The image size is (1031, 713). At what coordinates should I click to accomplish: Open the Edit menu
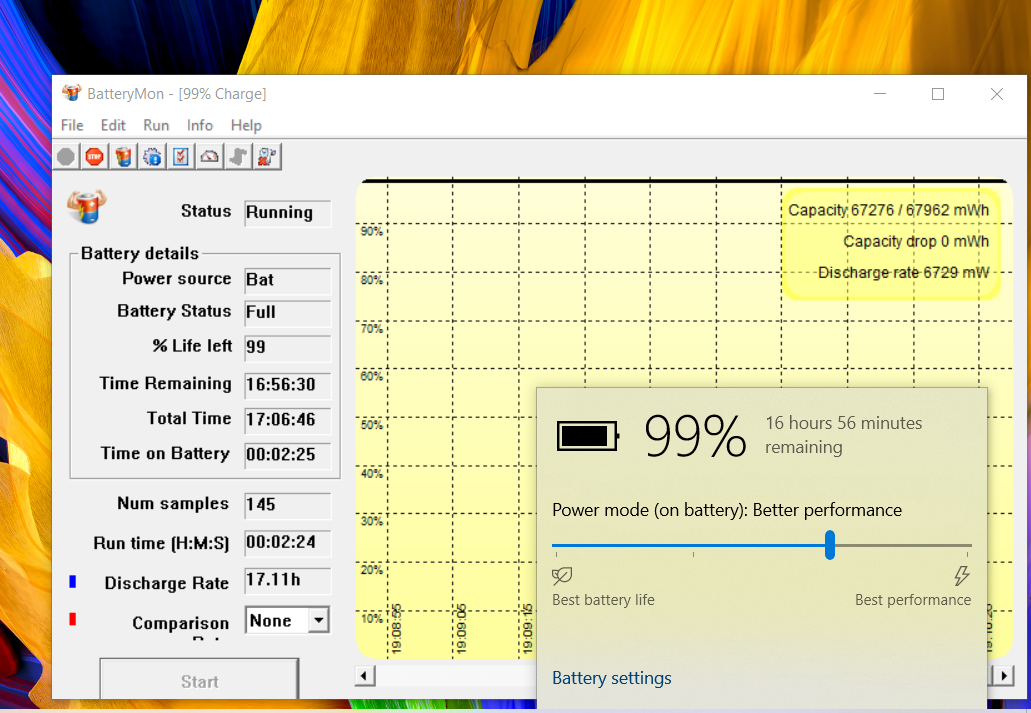(x=113, y=125)
